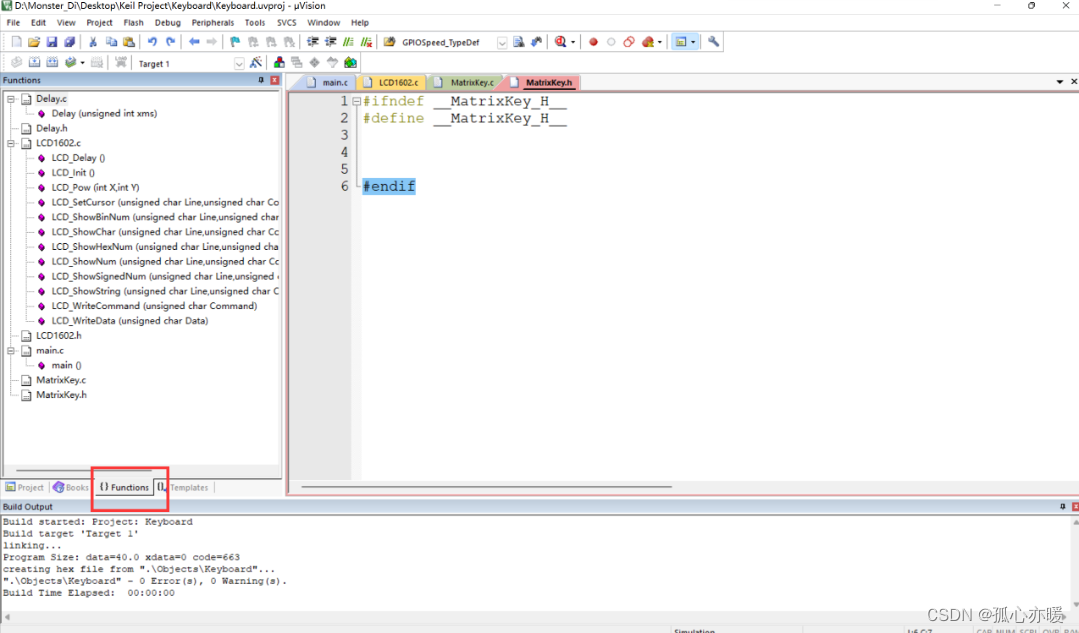The image size is (1079, 633).
Task: Open the GPIOSpeed_TypeDef find combo box dropdown
Action: pos(502,43)
